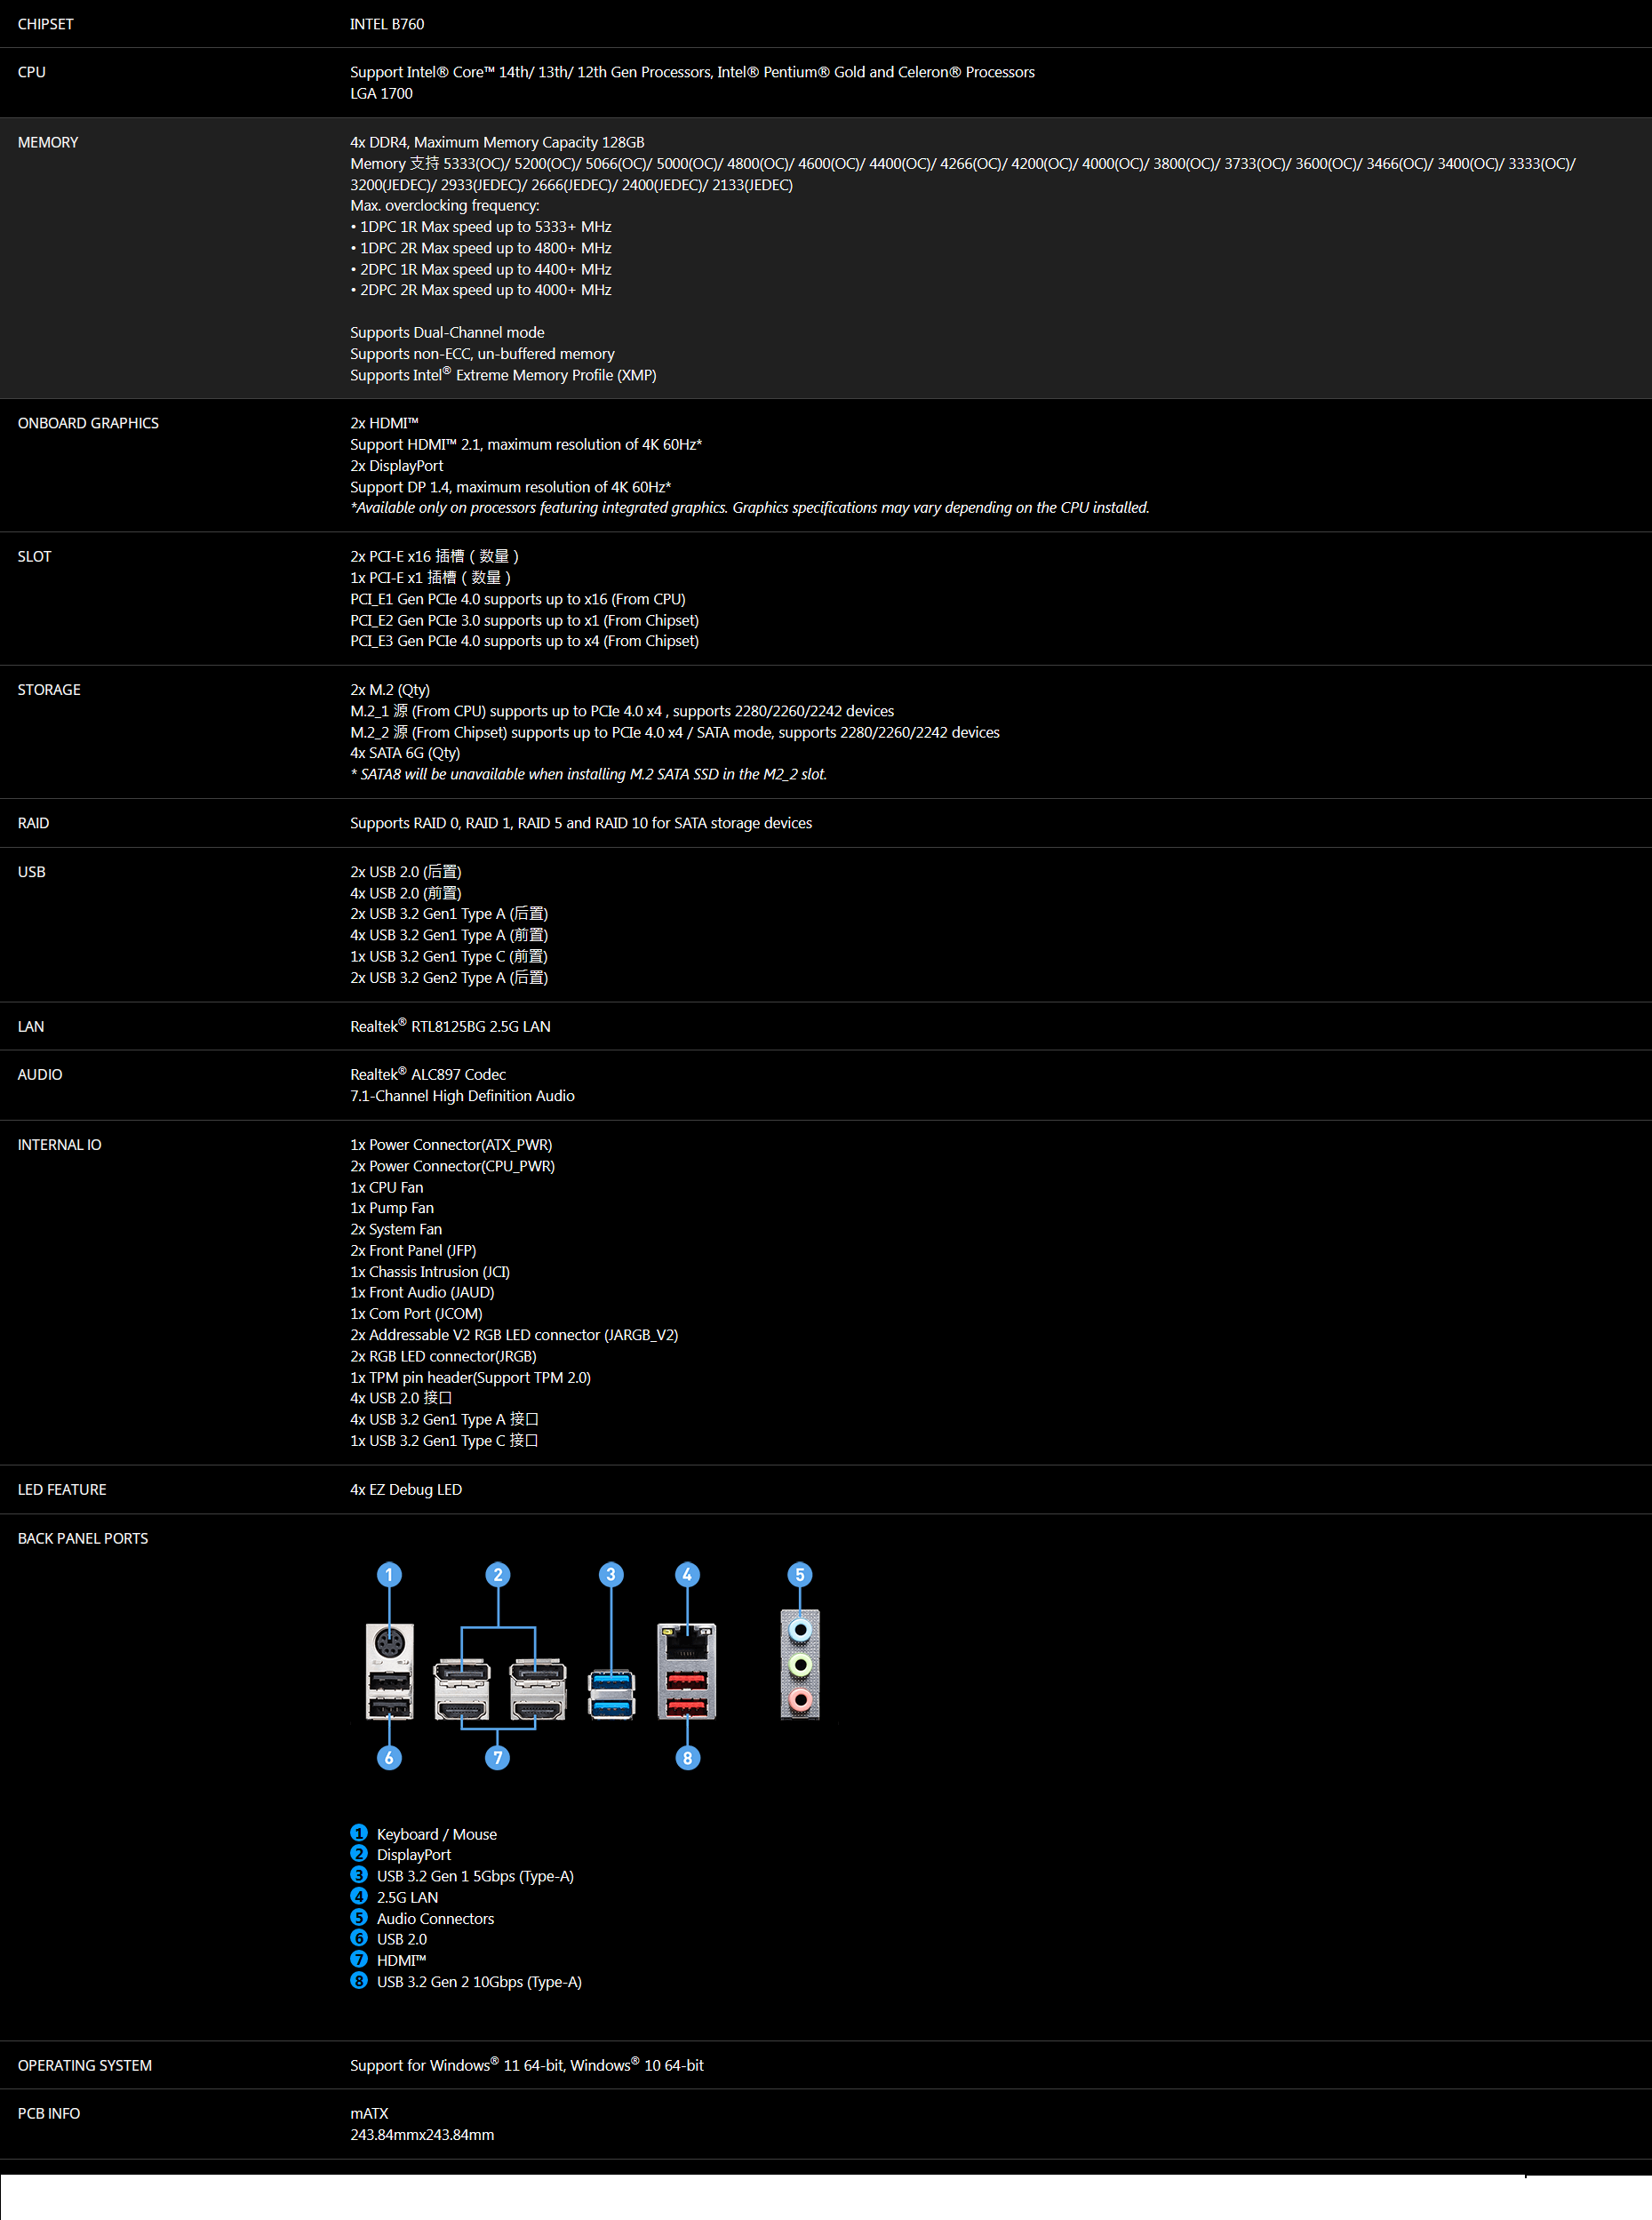Click the right DisplayPort/HDMI port stack
The width and height of the screenshot is (1652, 2220).
[538, 1689]
